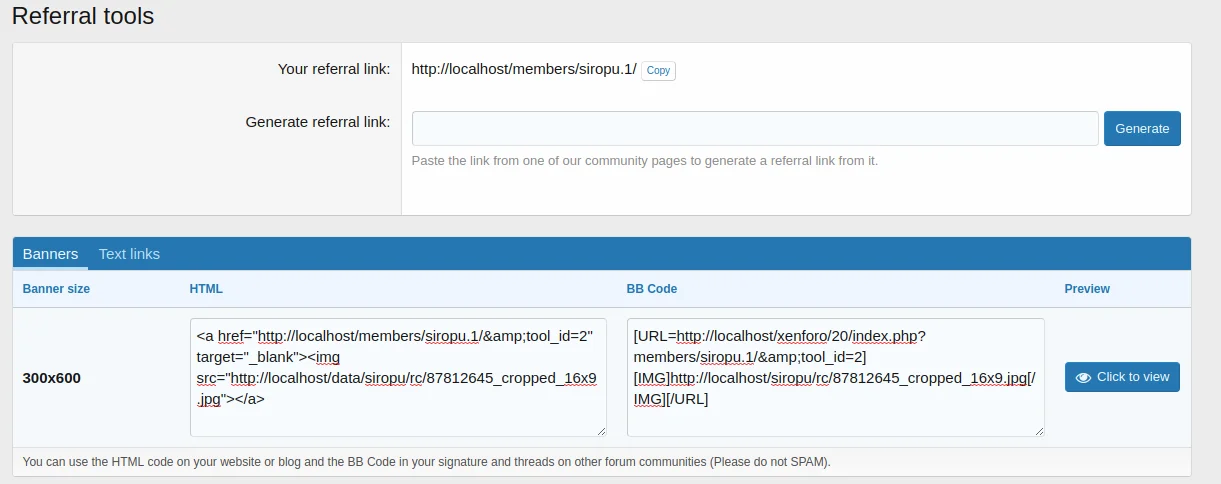Click the resize handle of the HTML textarea
Screen dimensions: 1221x484
[600, 431]
